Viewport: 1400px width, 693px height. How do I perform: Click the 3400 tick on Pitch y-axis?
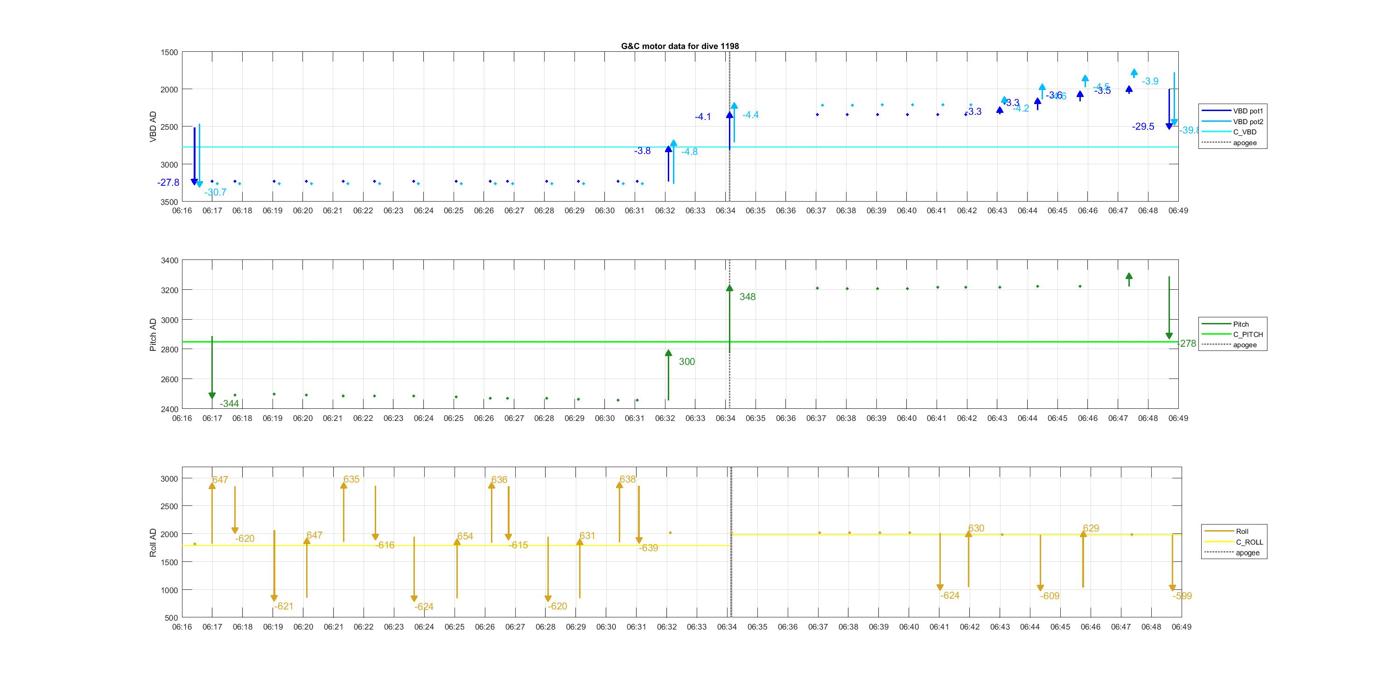[x=168, y=261]
